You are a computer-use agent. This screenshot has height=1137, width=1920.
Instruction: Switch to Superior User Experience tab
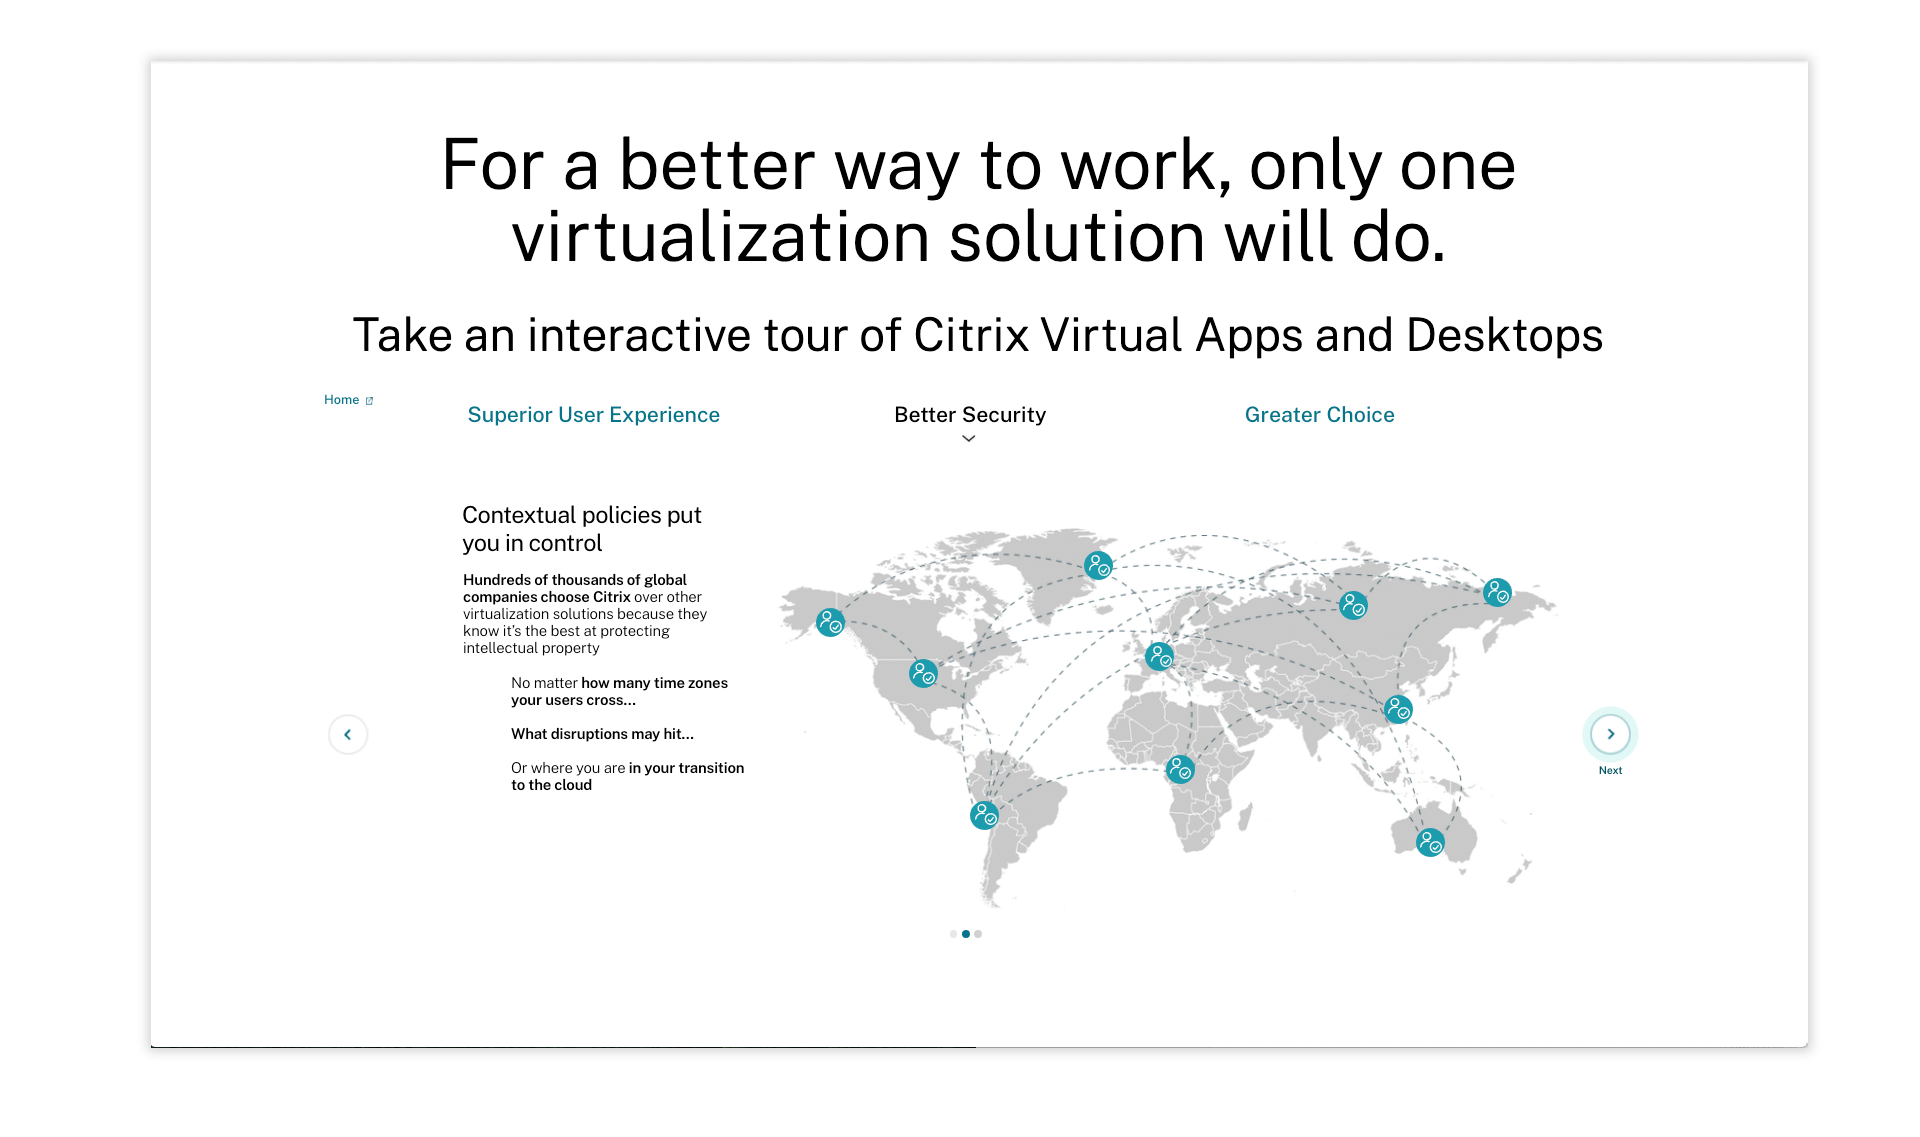[x=594, y=415]
